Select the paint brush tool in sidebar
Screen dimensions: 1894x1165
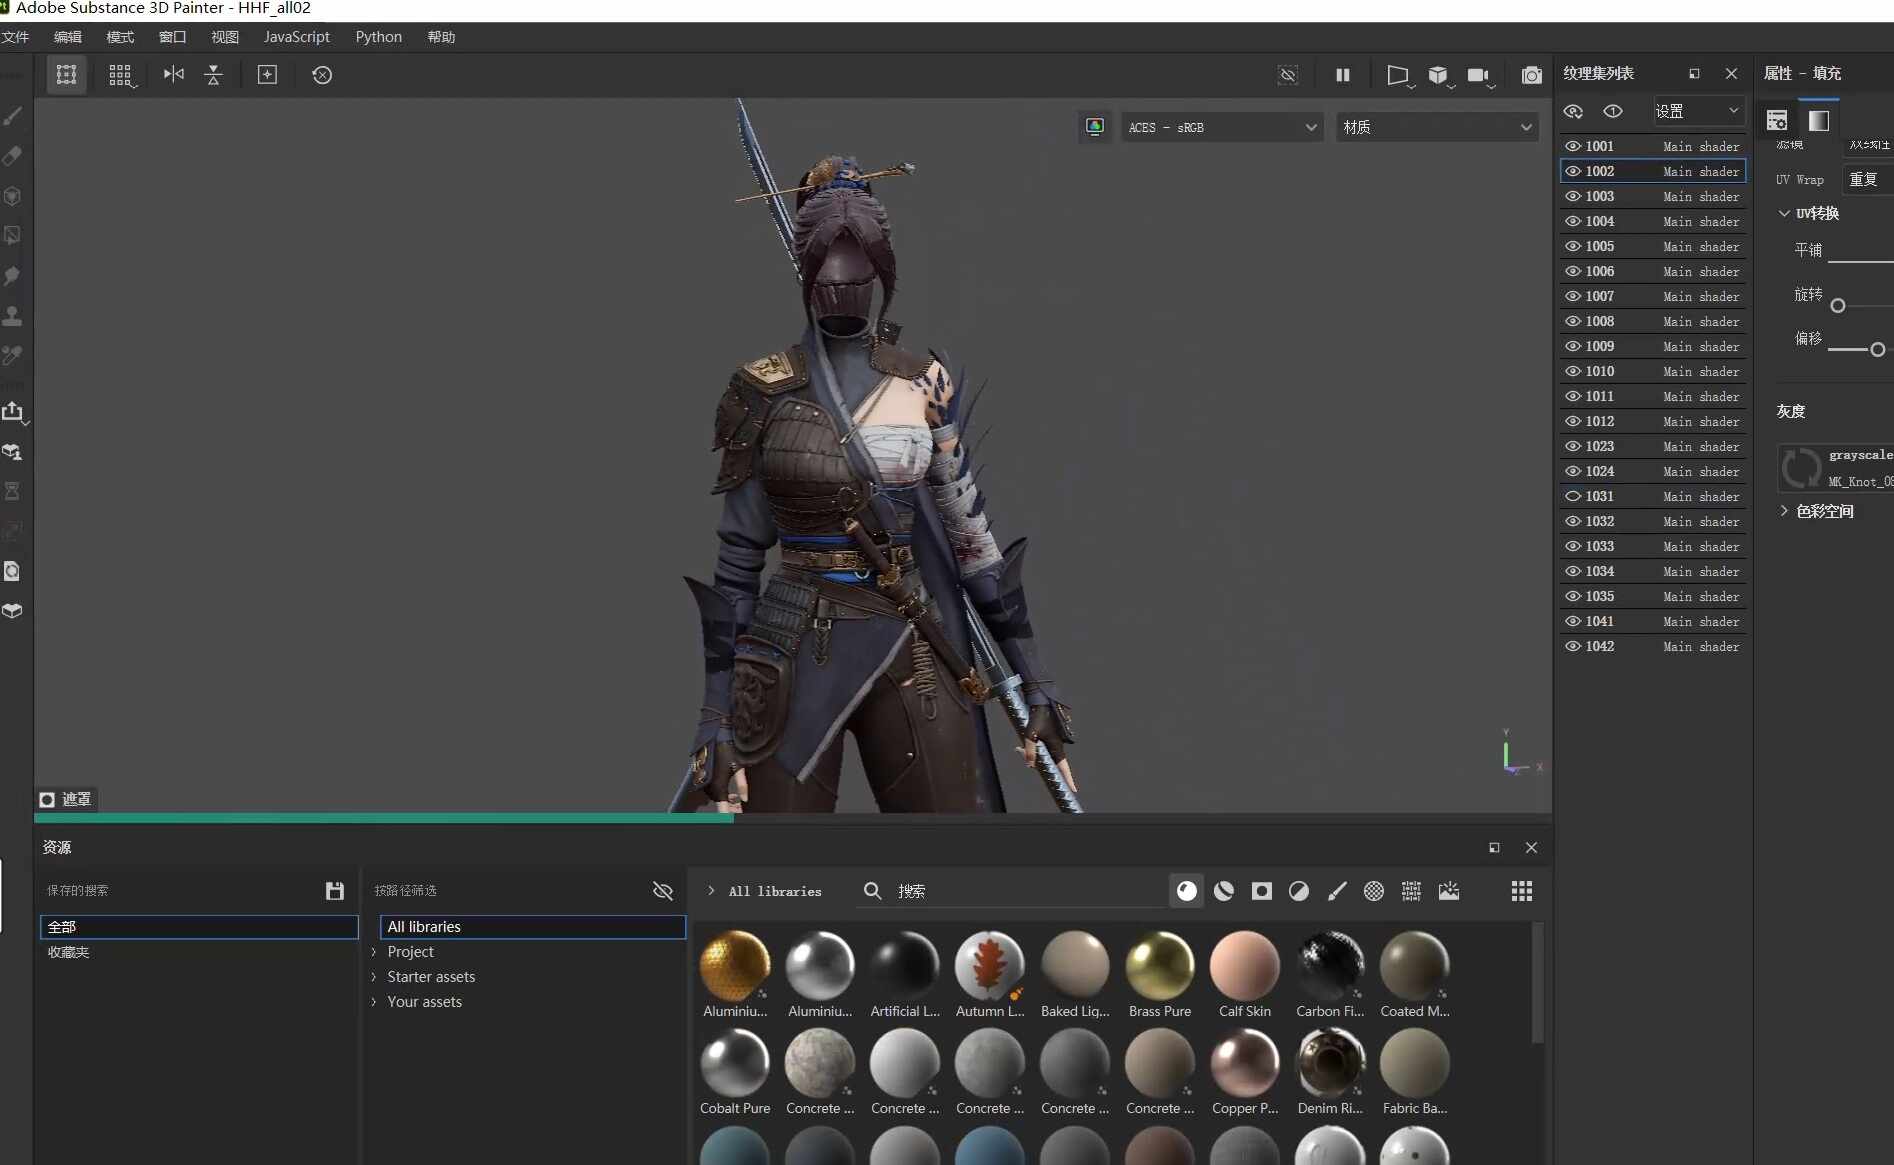(x=13, y=116)
